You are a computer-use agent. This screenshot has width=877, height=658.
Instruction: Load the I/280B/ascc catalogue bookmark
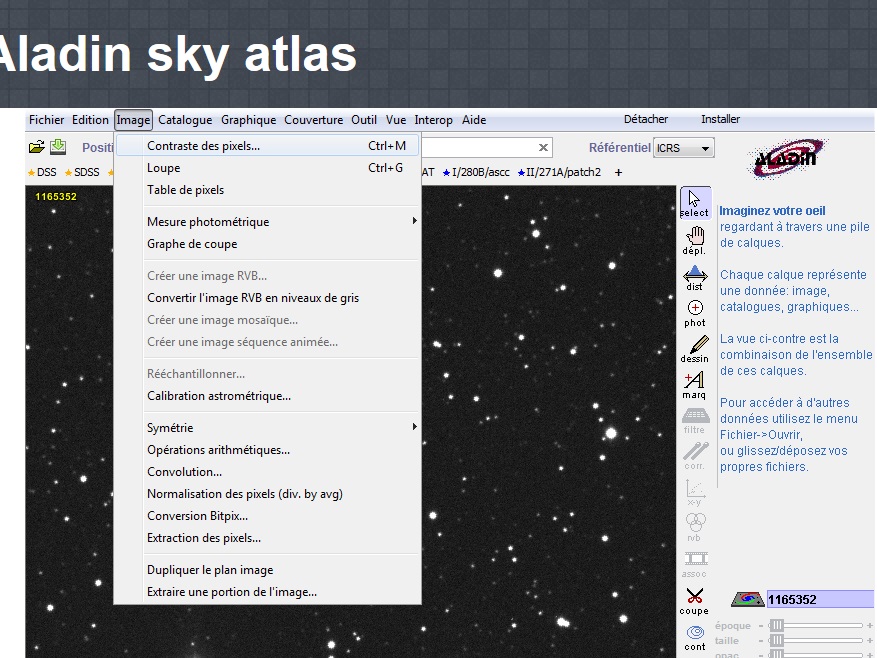coord(476,172)
